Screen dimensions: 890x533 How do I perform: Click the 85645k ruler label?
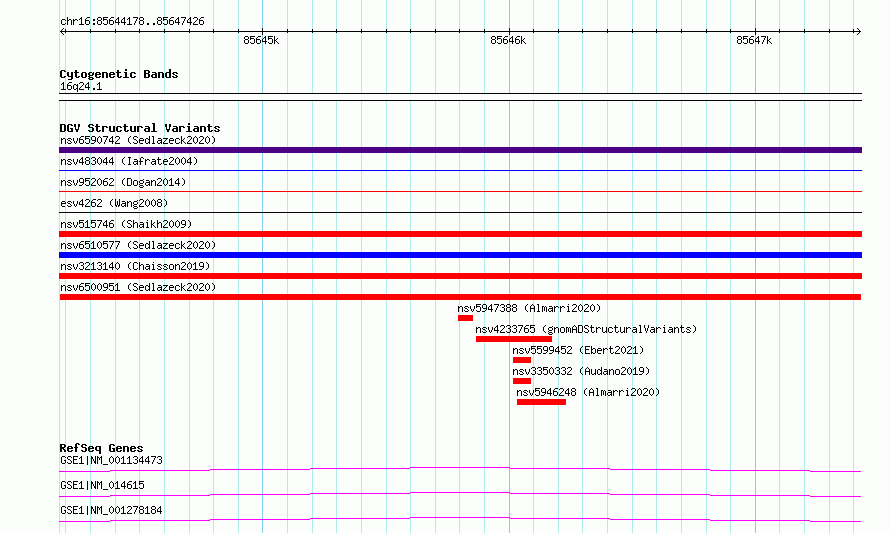coord(261,40)
